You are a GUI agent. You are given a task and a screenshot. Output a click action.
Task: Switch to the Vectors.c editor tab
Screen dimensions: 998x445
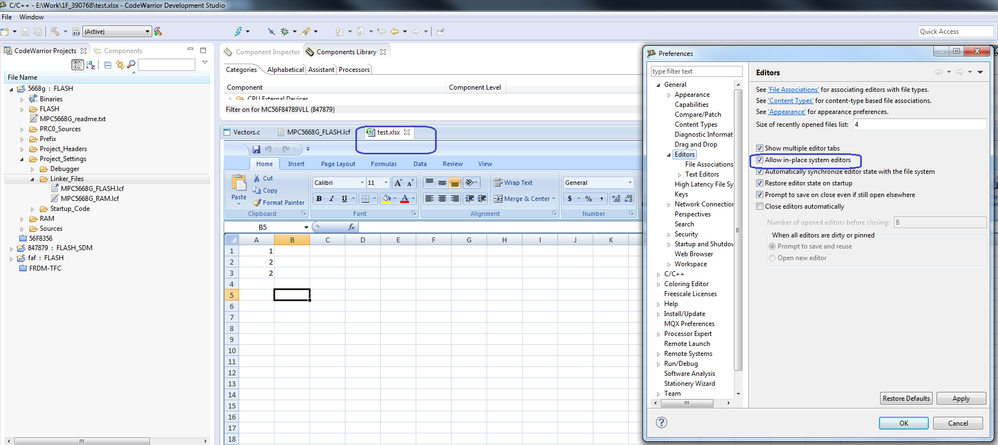click(x=242, y=132)
